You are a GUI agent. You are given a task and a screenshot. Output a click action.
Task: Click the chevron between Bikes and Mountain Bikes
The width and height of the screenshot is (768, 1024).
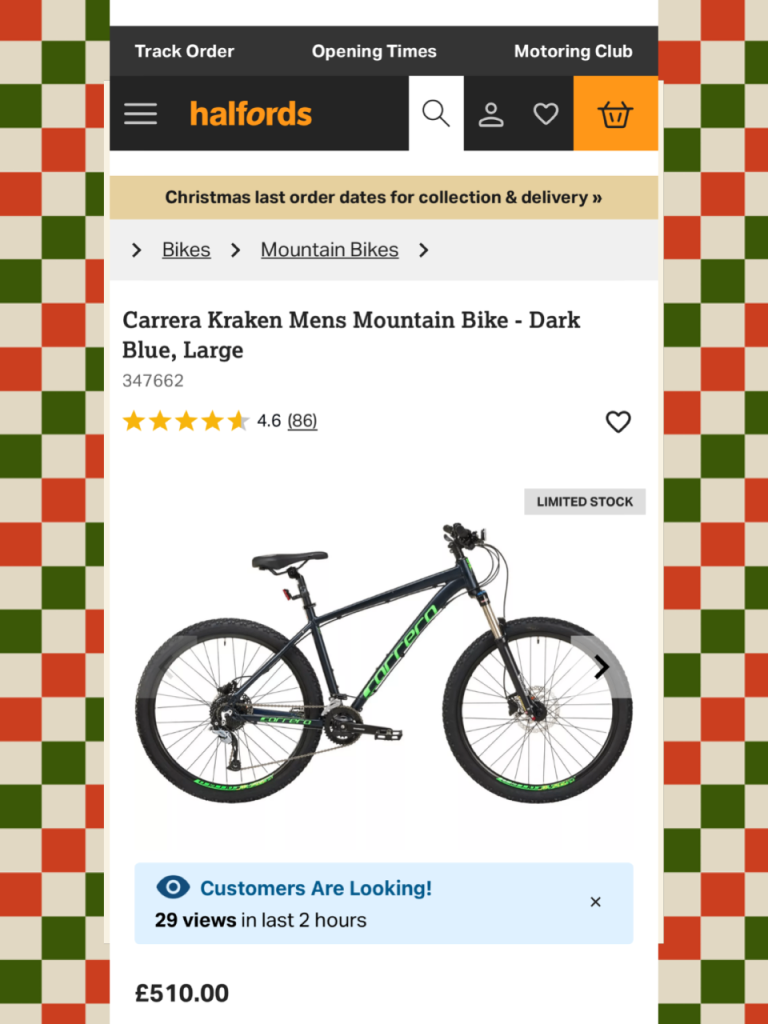tap(236, 250)
